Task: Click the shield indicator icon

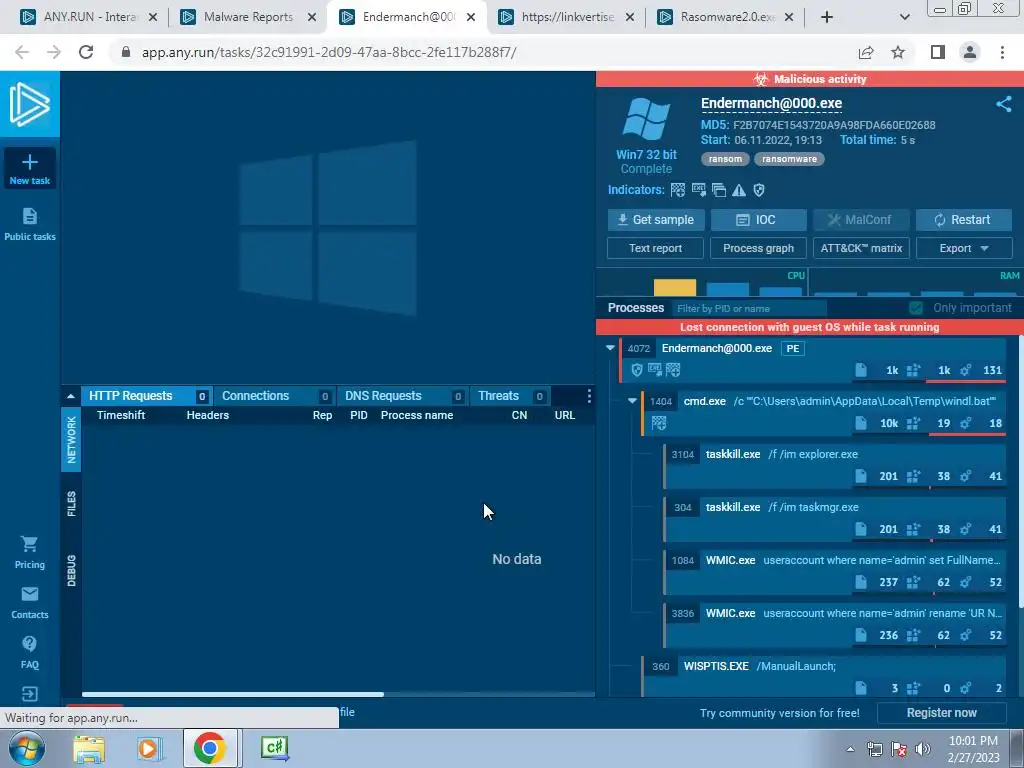Action: (759, 190)
